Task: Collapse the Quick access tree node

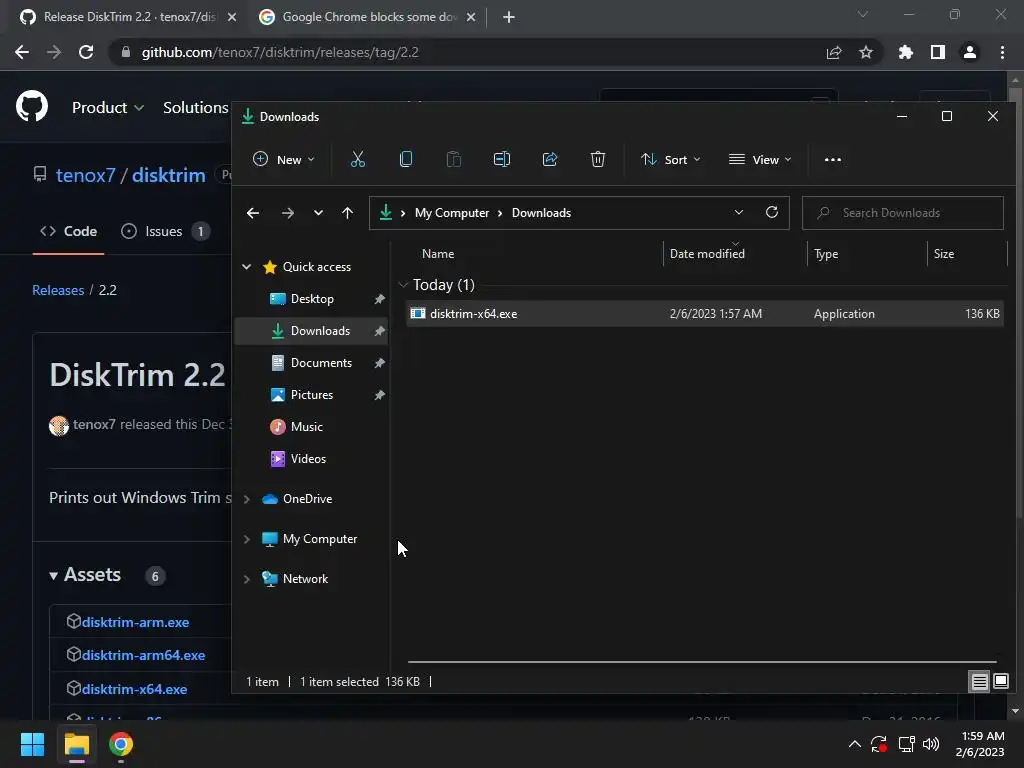Action: [247, 266]
